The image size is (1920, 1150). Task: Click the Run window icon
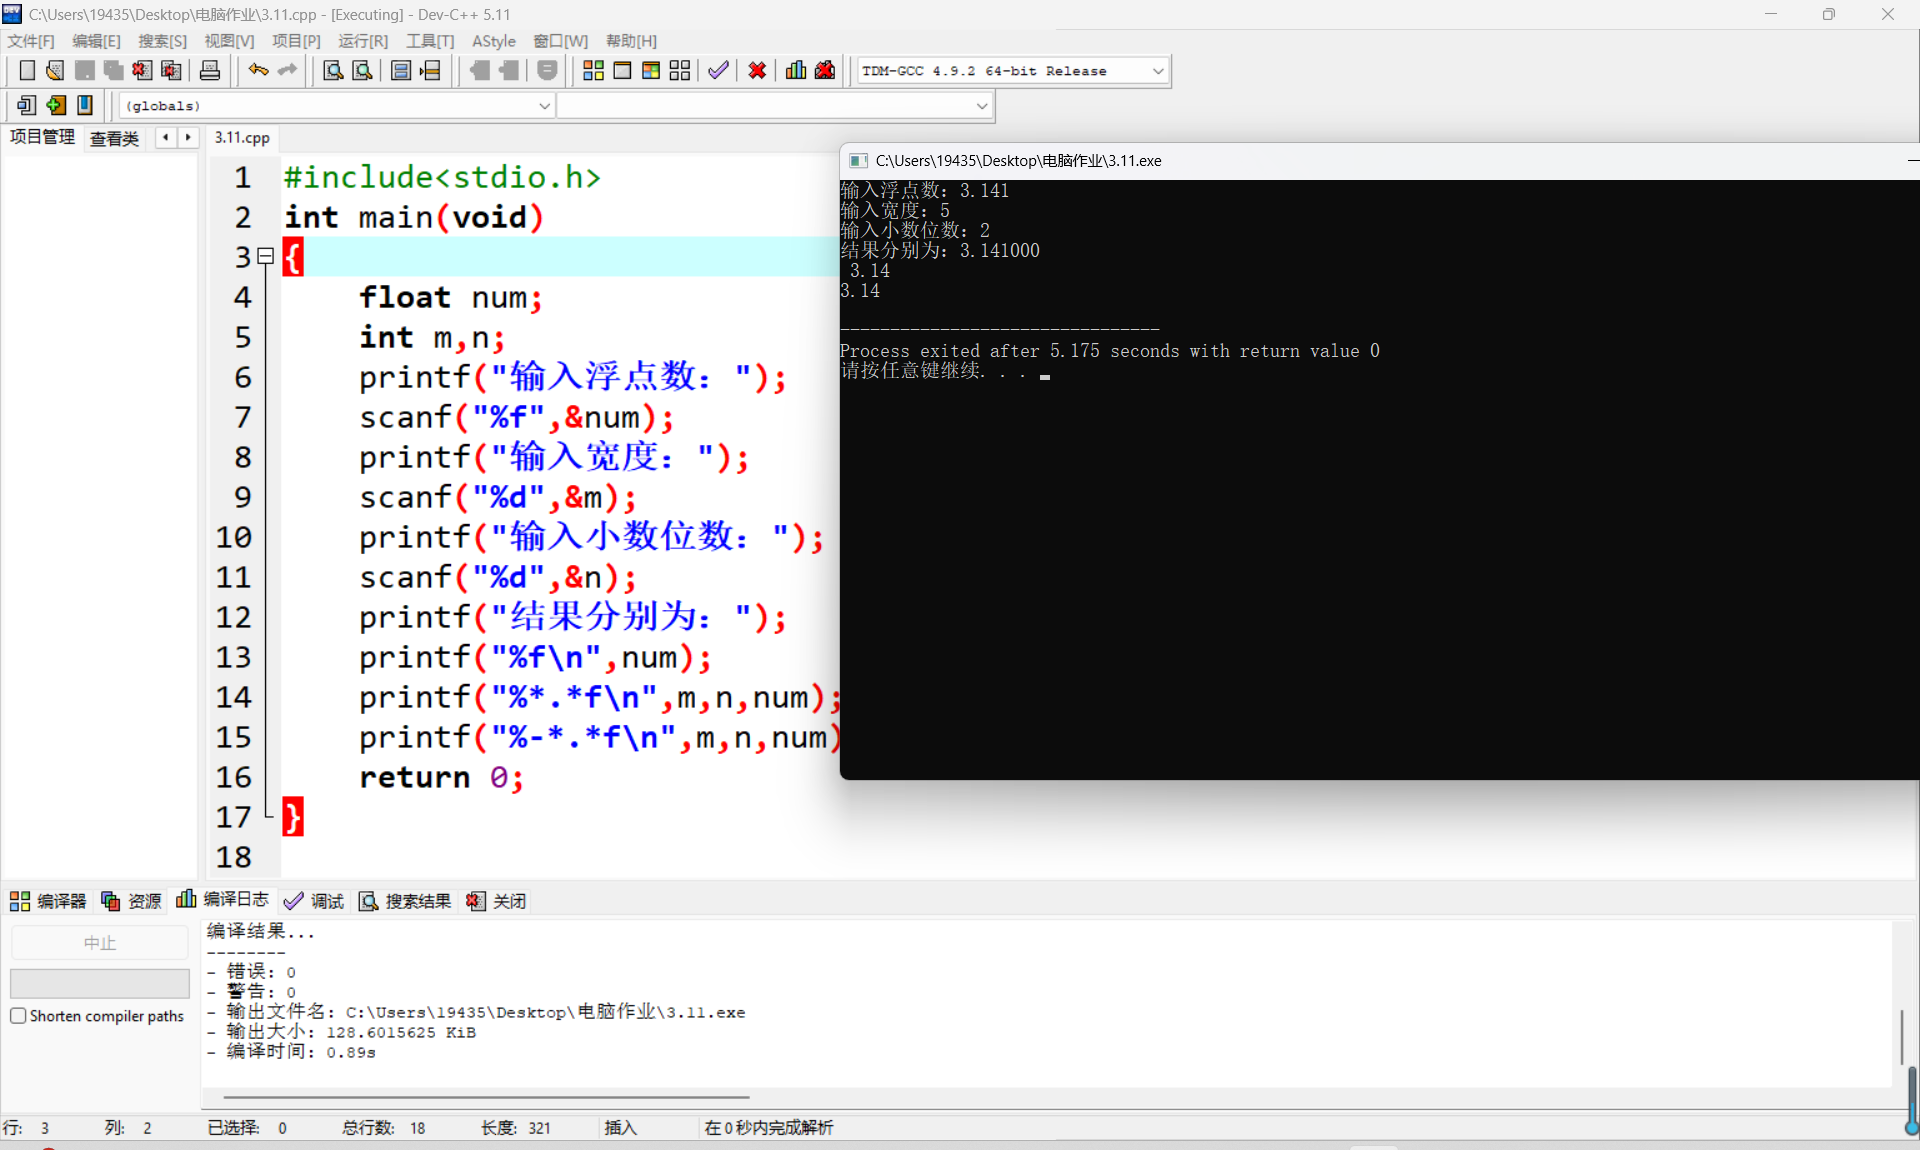coord(622,70)
